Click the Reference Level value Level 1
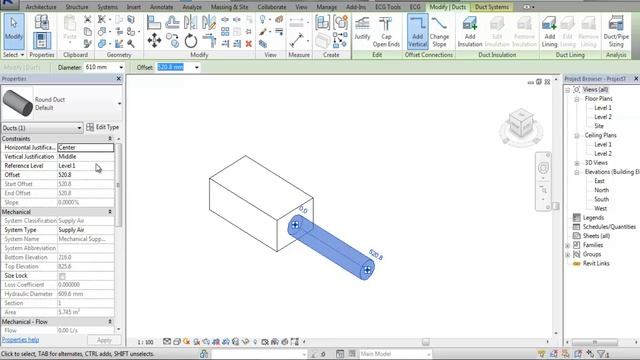This screenshot has width=640, height=360. (85, 166)
